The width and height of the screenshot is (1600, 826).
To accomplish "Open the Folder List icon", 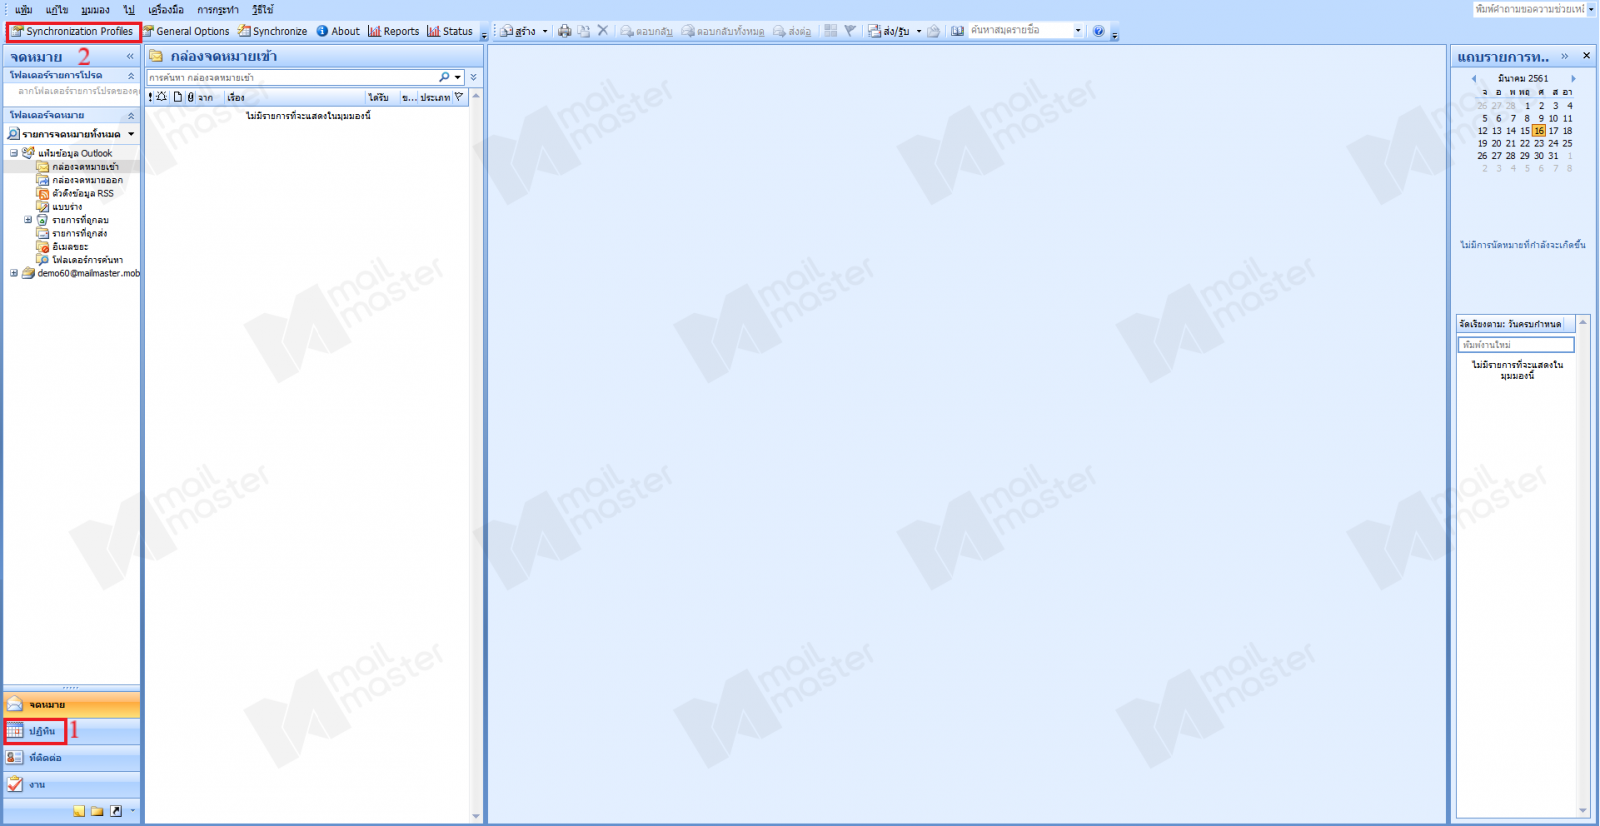I will tap(97, 811).
